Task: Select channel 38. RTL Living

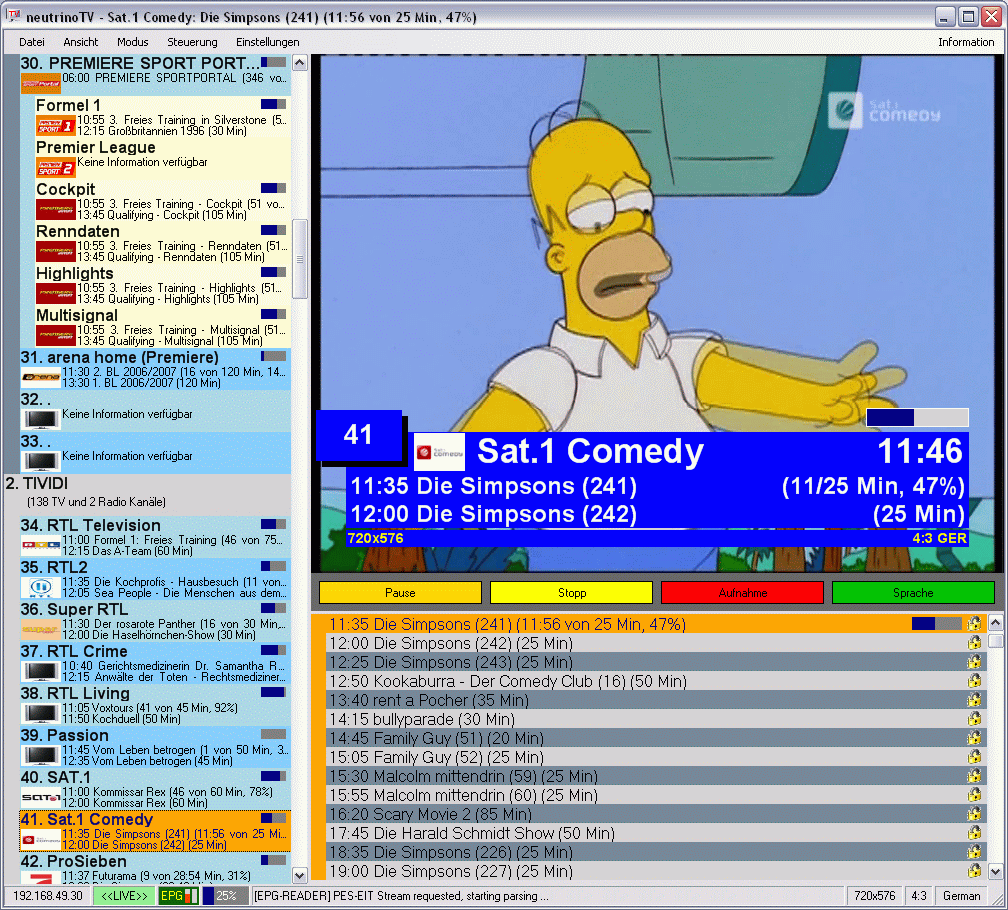Action: [x=156, y=706]
